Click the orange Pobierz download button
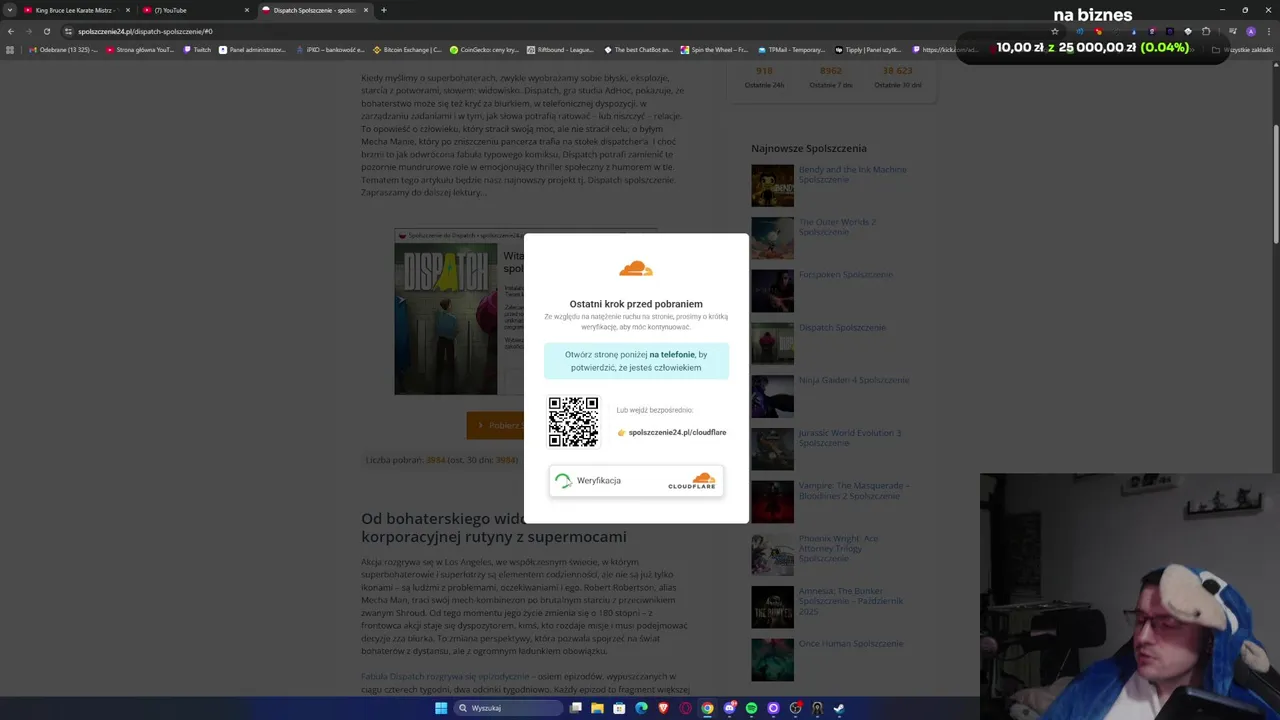Screen dimensions: 1280x720 point(495,425)
